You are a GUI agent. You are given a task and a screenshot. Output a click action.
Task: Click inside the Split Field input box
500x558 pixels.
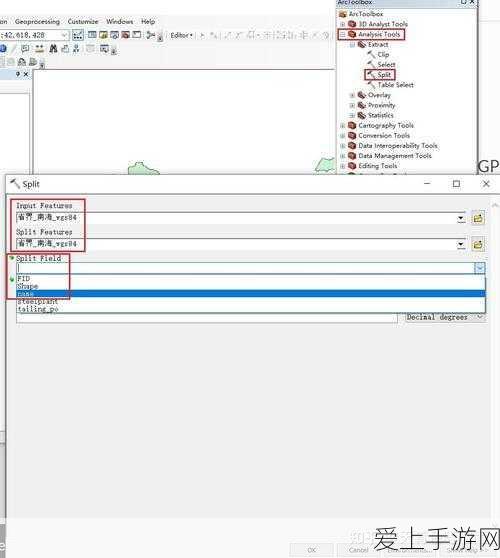point(246,268)
